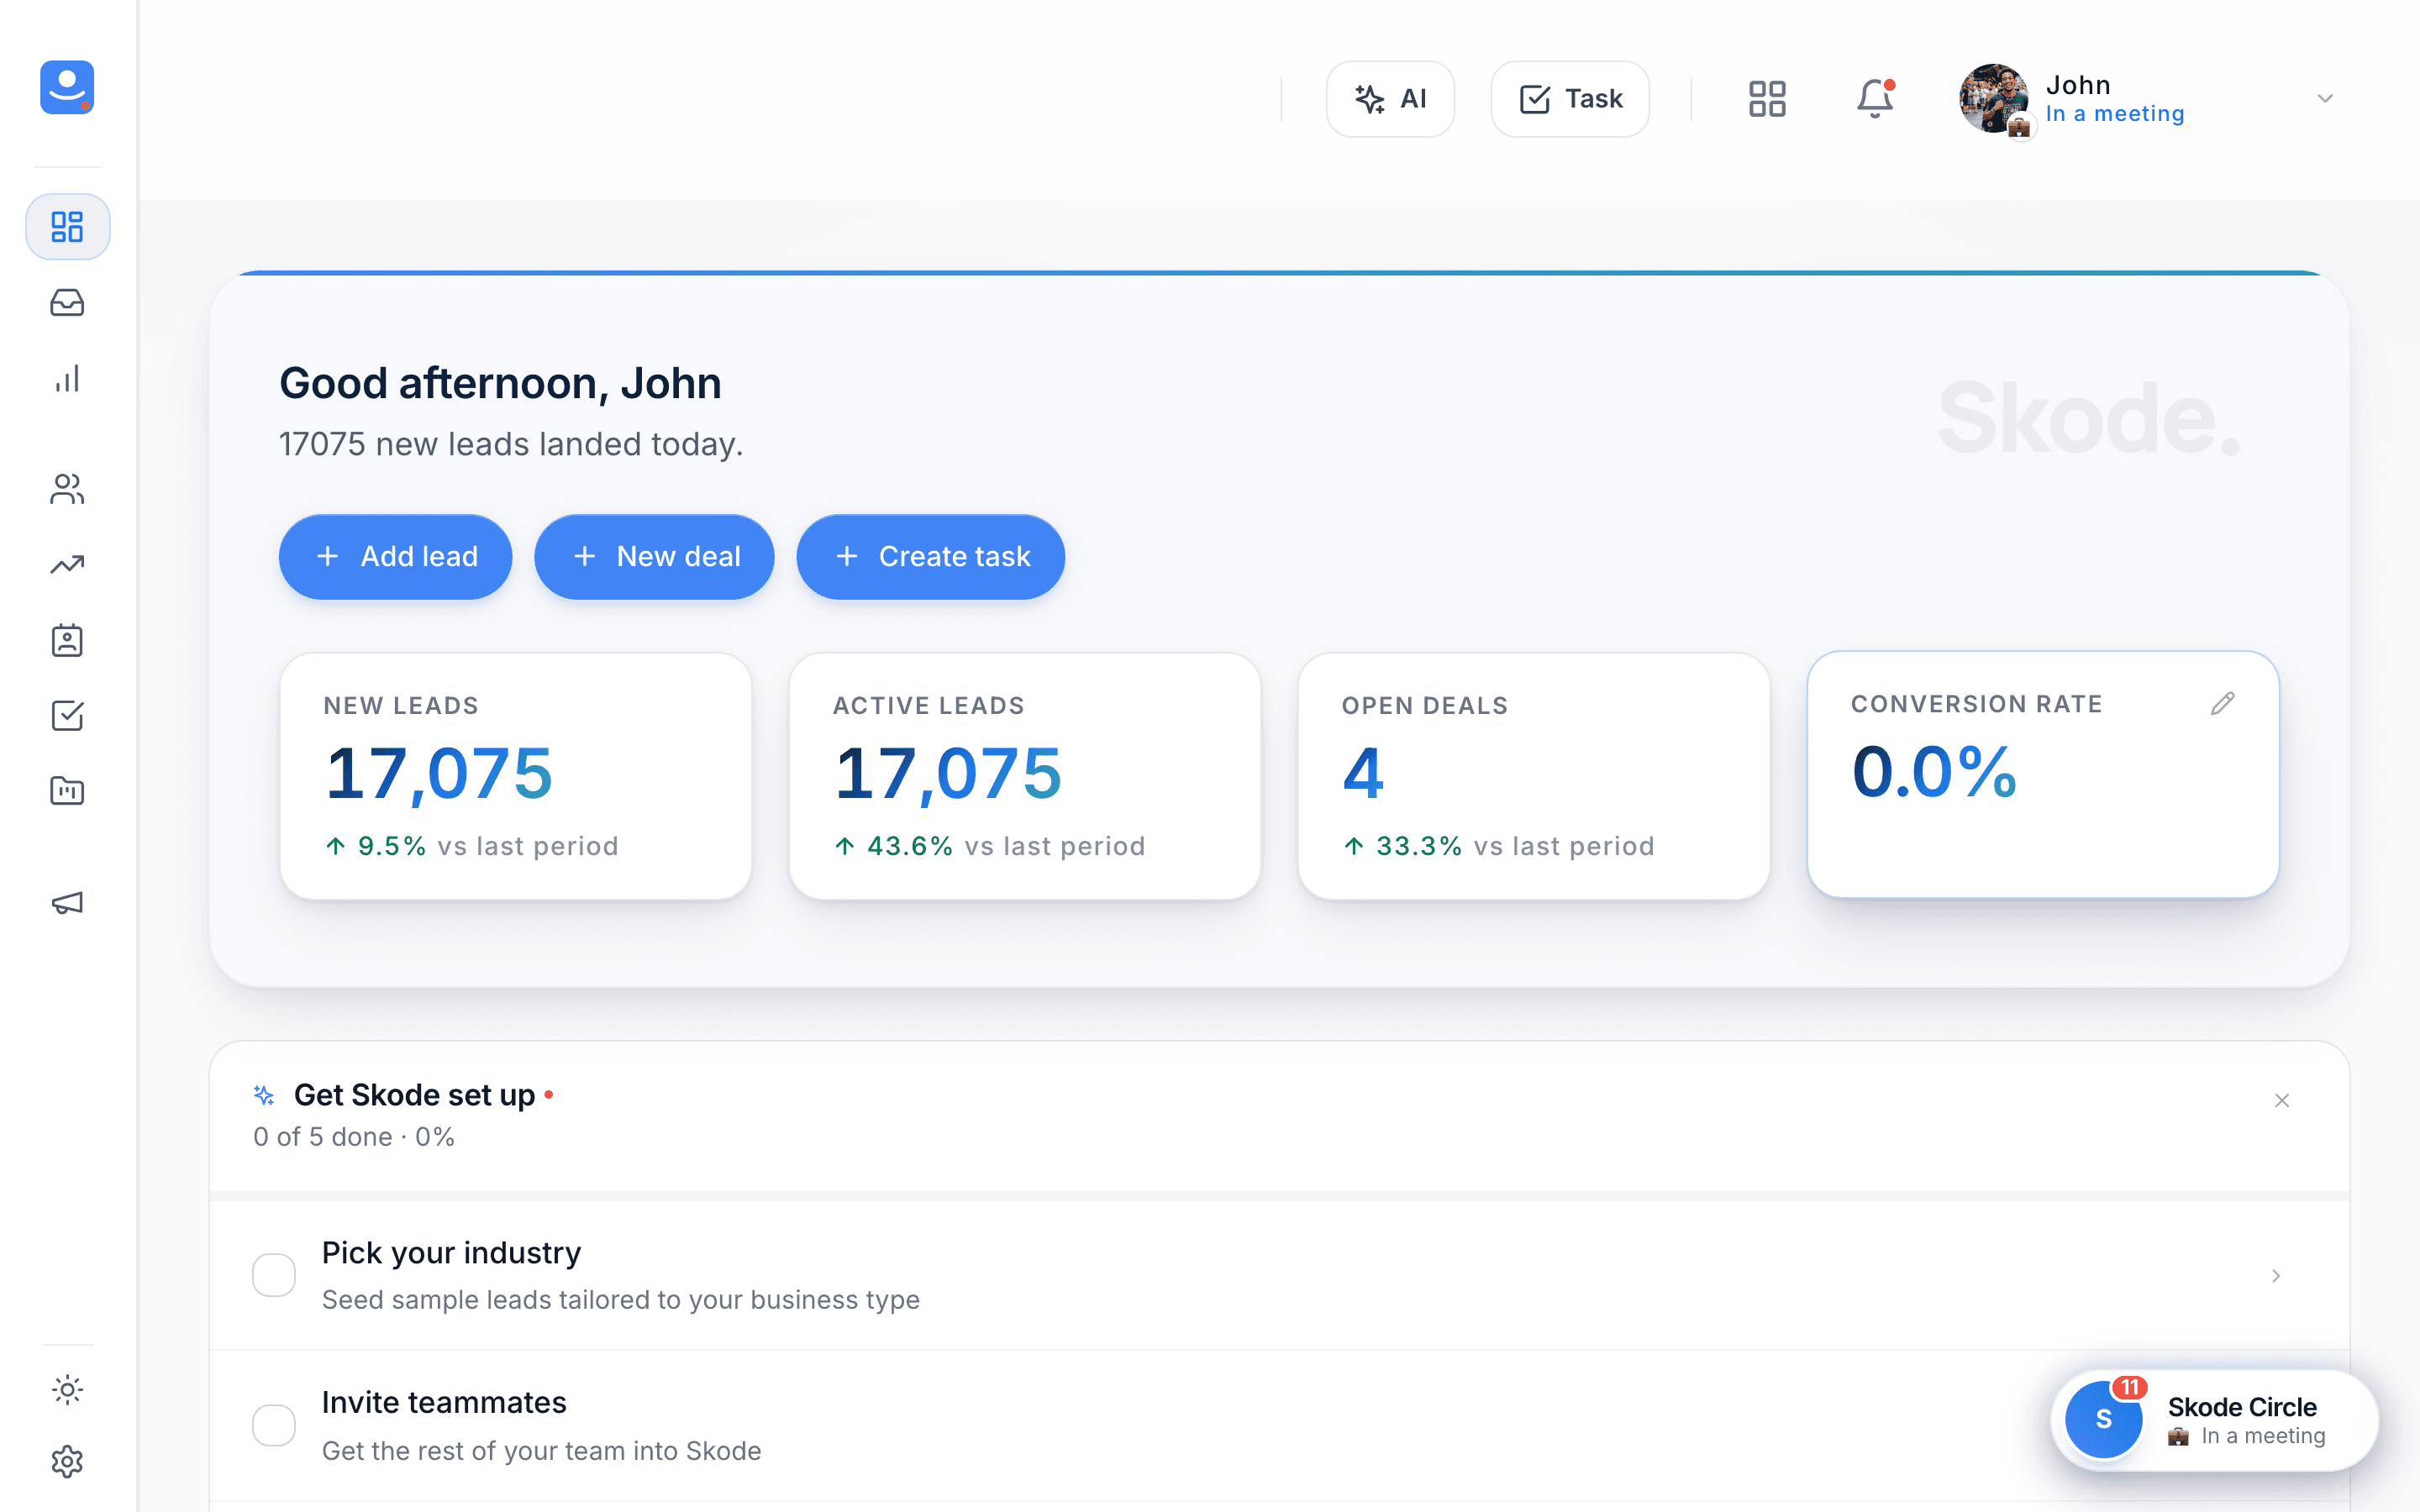Click '17075 new leads landed today.' text
This screenshot has width=2420, height=1512.
click(x=511, y=444)
